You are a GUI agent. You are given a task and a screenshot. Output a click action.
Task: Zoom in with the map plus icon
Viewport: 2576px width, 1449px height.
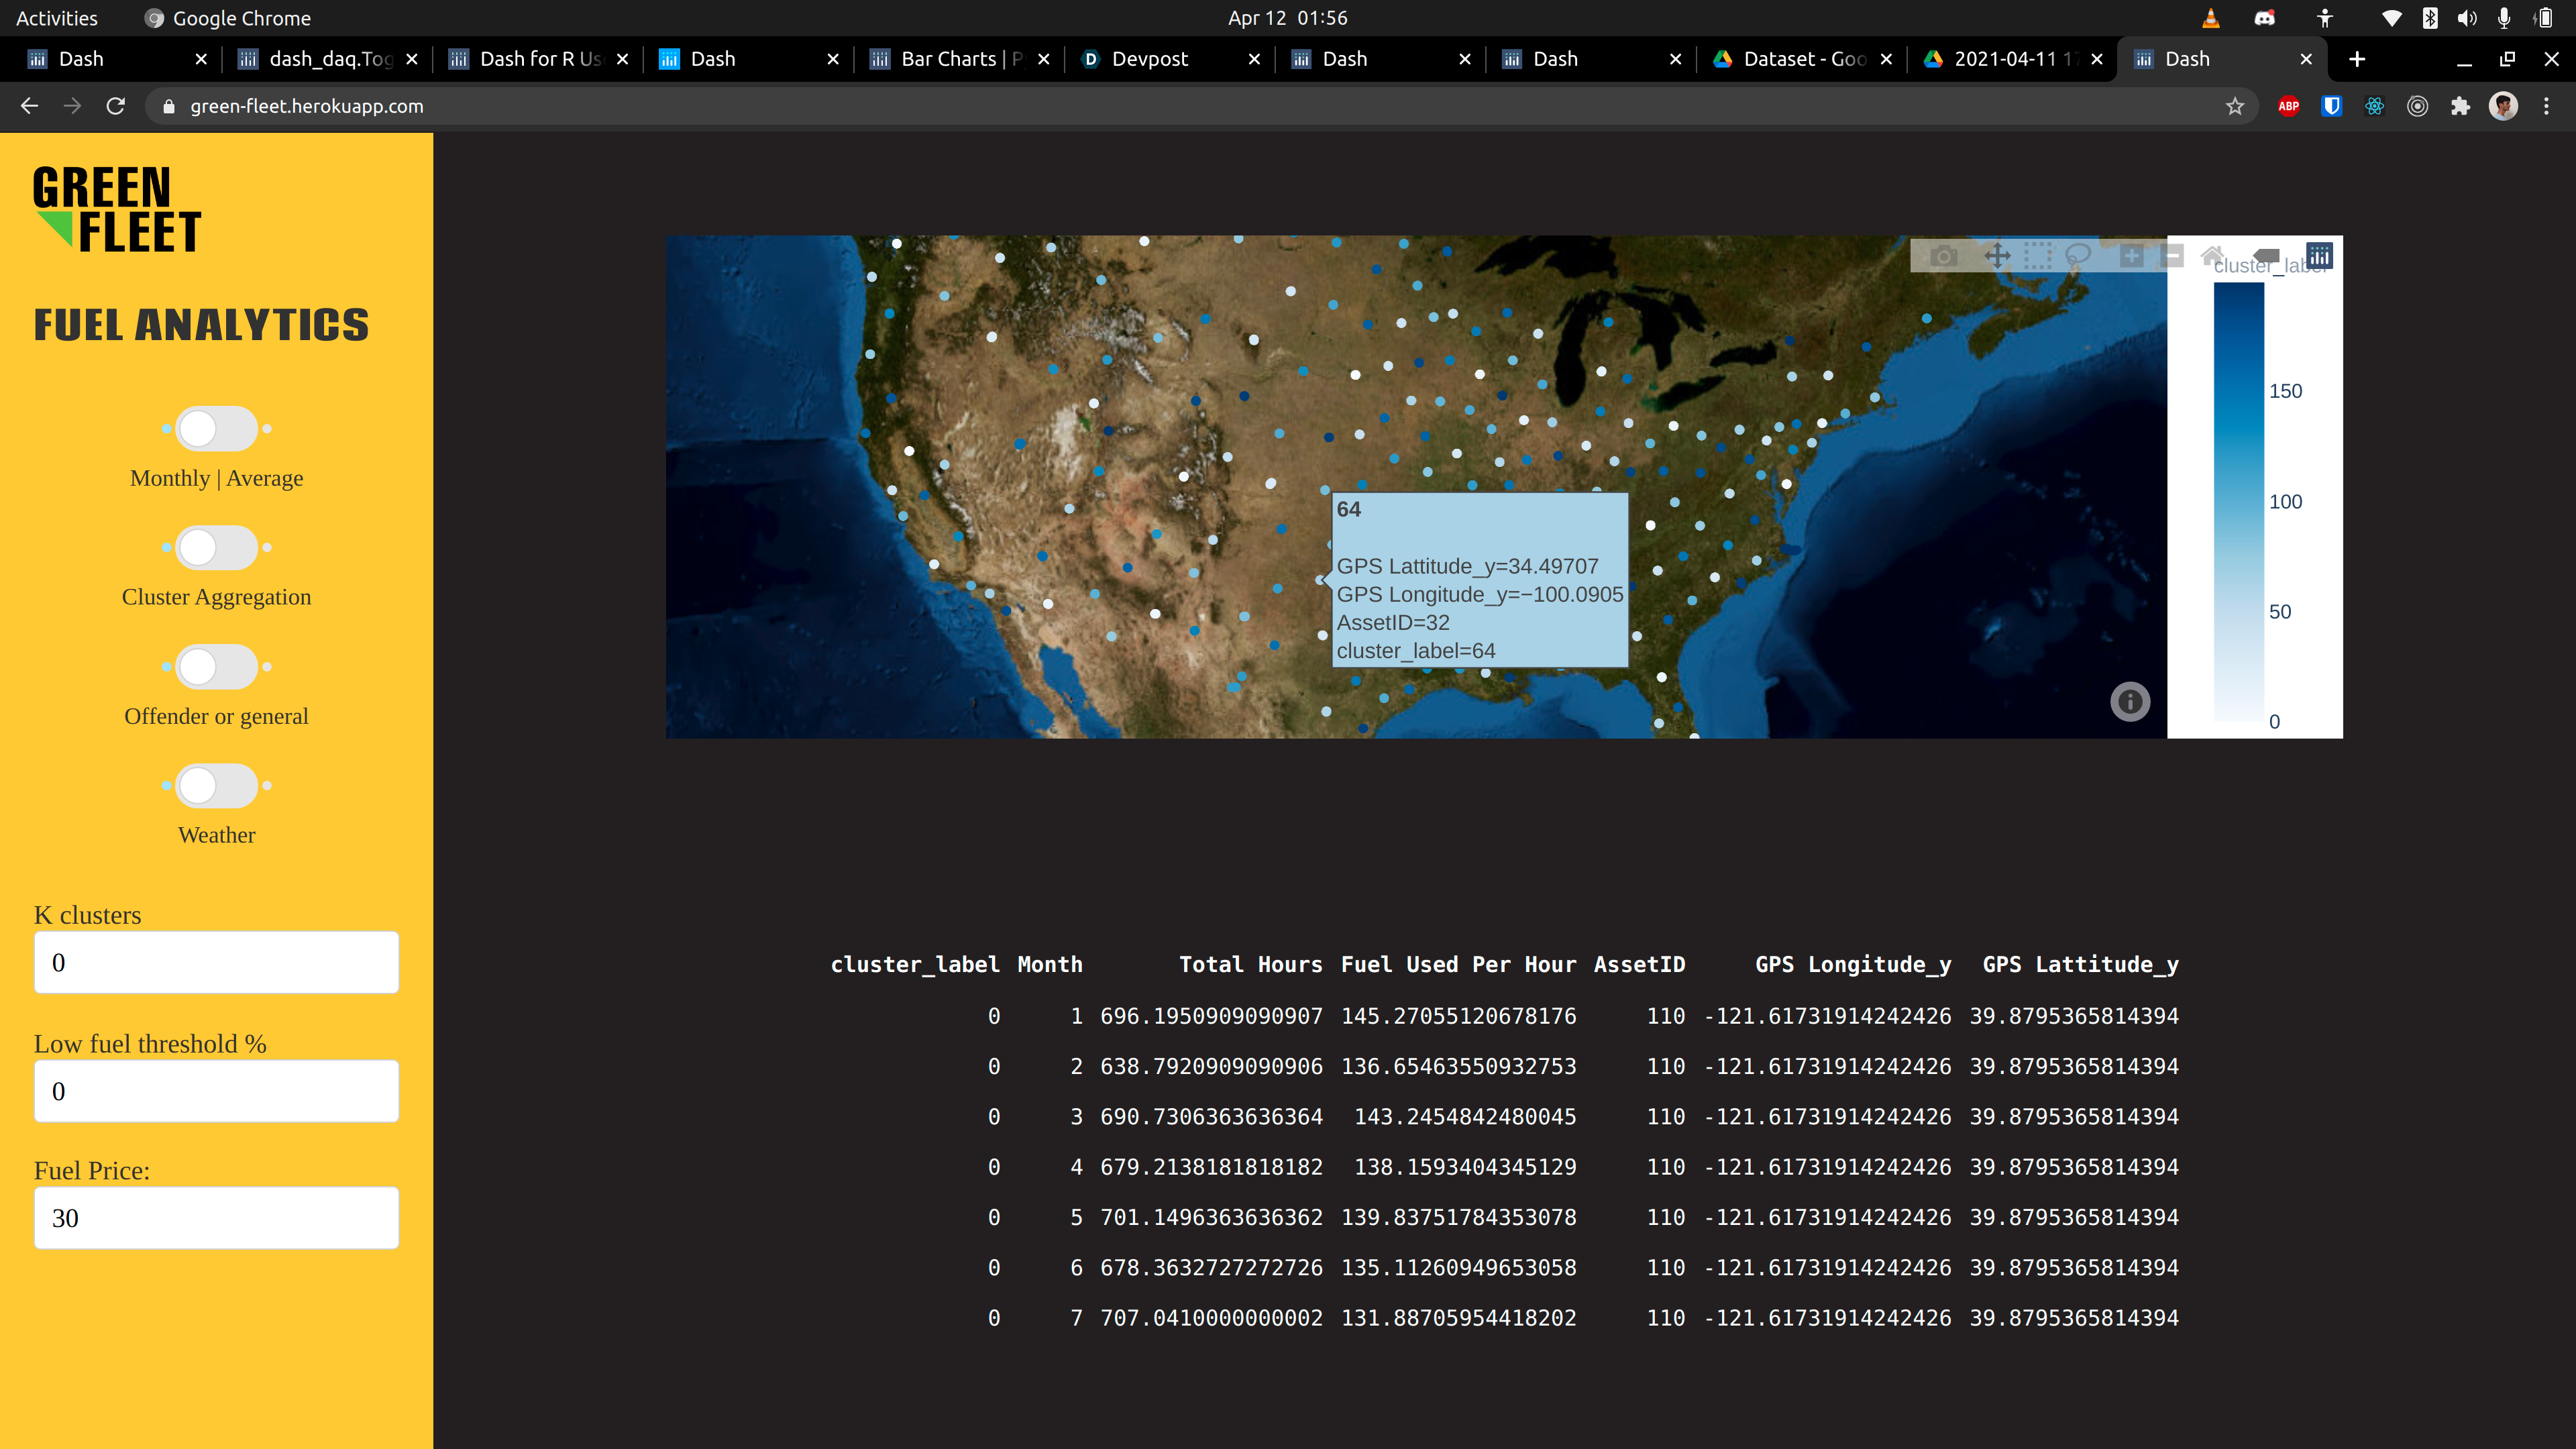tap(2131, 256)
